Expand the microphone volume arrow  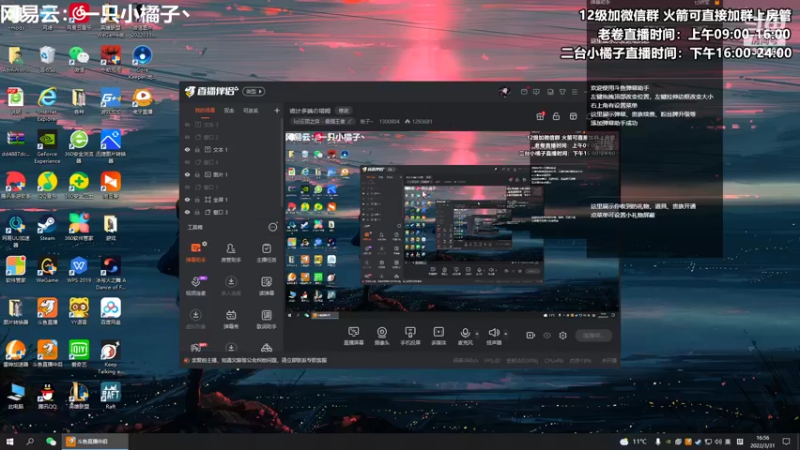(x=477, y=334)
